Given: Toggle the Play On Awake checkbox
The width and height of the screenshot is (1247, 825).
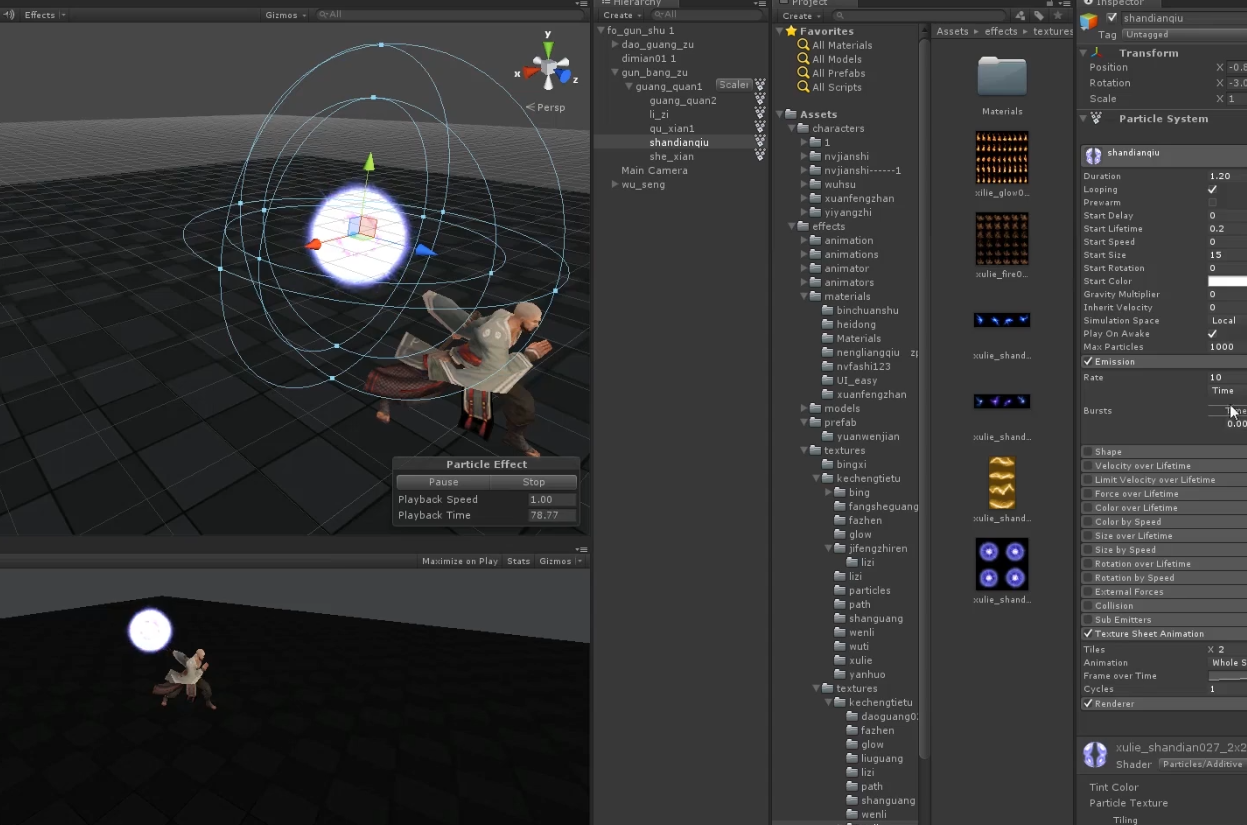Looking at the screenshot, I should (x=1213, y=333).
